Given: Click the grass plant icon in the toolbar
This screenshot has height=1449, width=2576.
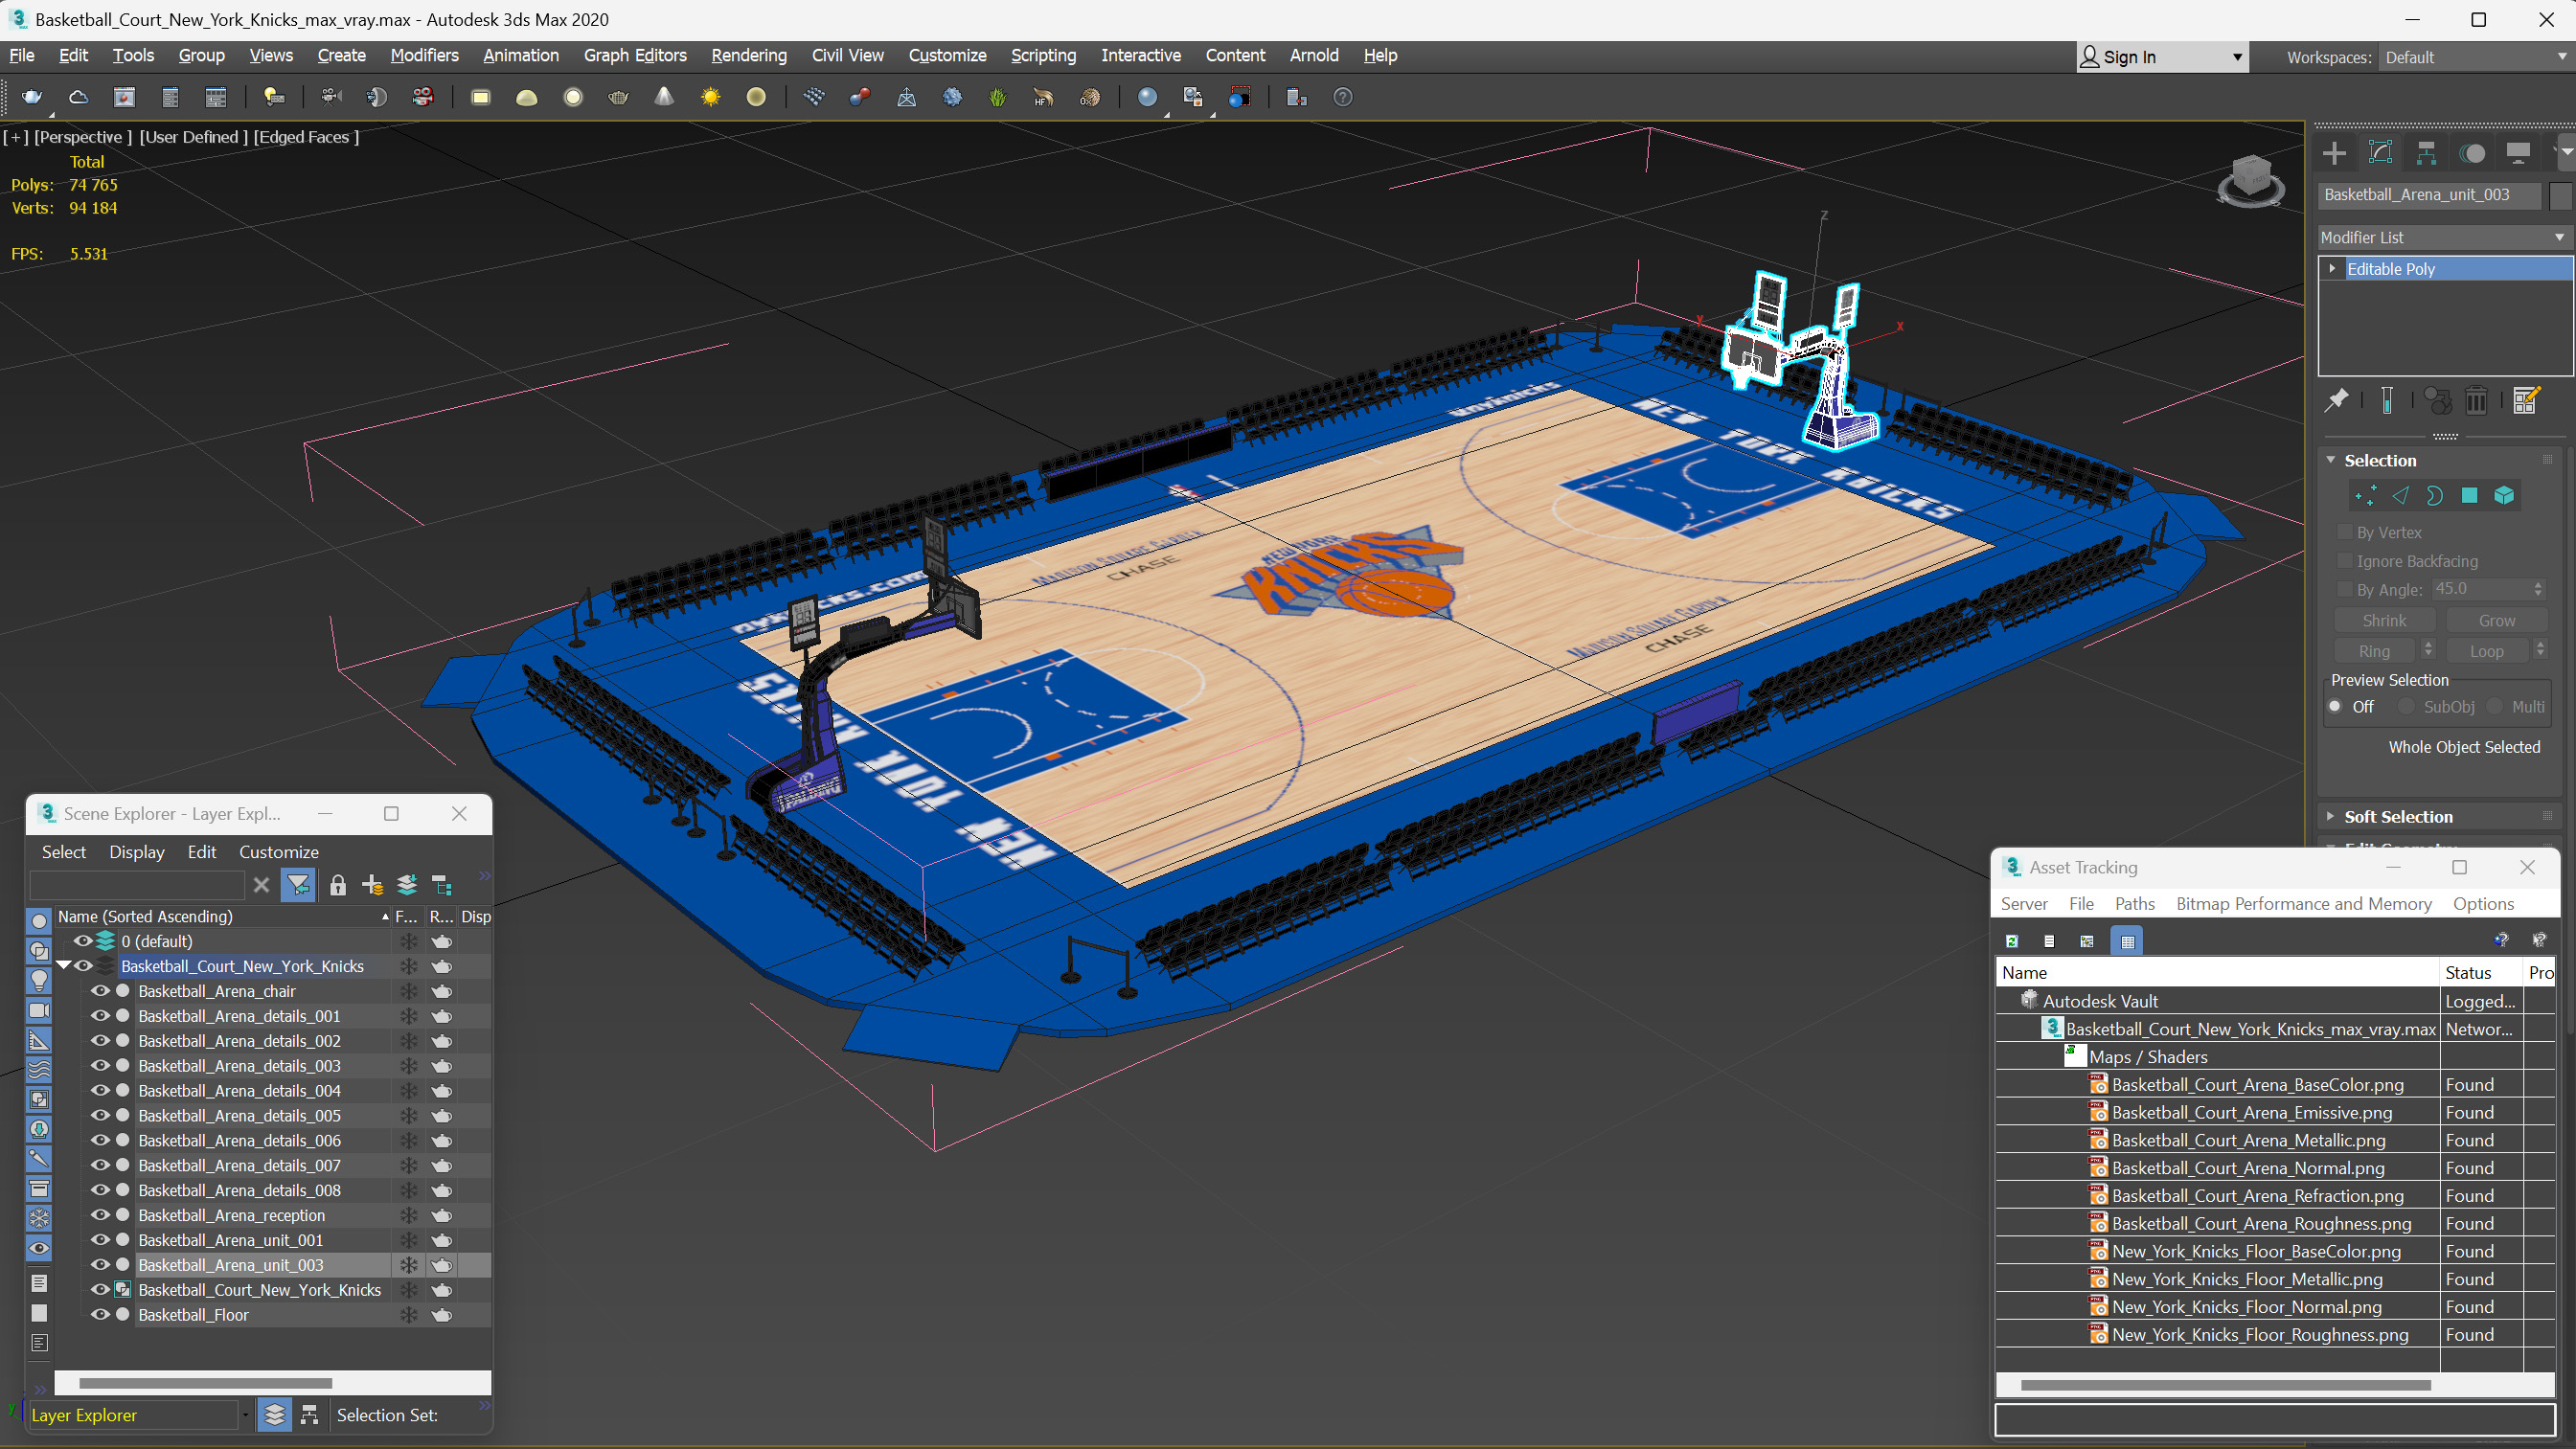Looking at the screenshot, I should [997, 97].
